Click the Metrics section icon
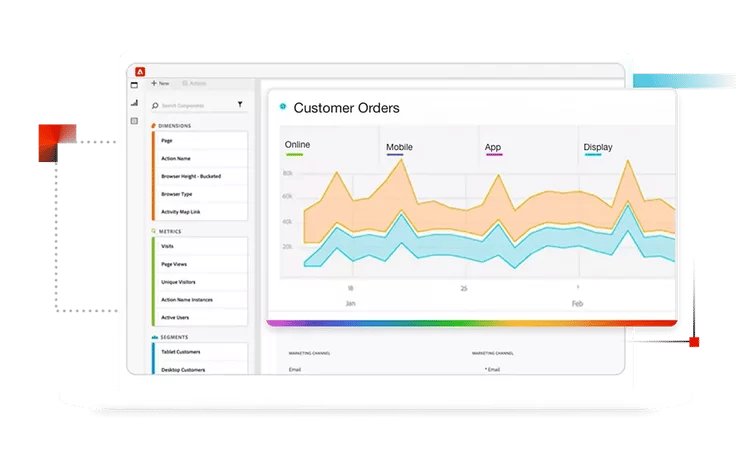This screenshot has height=469, width=750. click(154, 231)
